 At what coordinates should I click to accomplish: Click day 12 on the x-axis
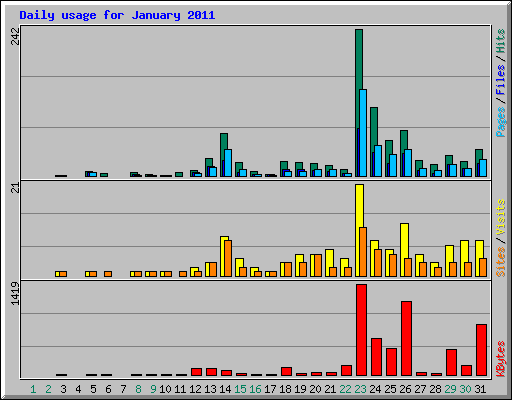(x=195, y=389)
